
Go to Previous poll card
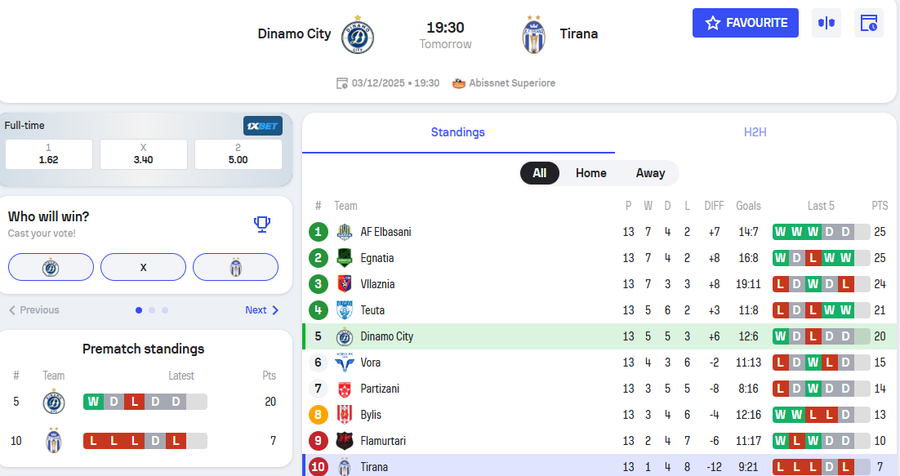34,310
